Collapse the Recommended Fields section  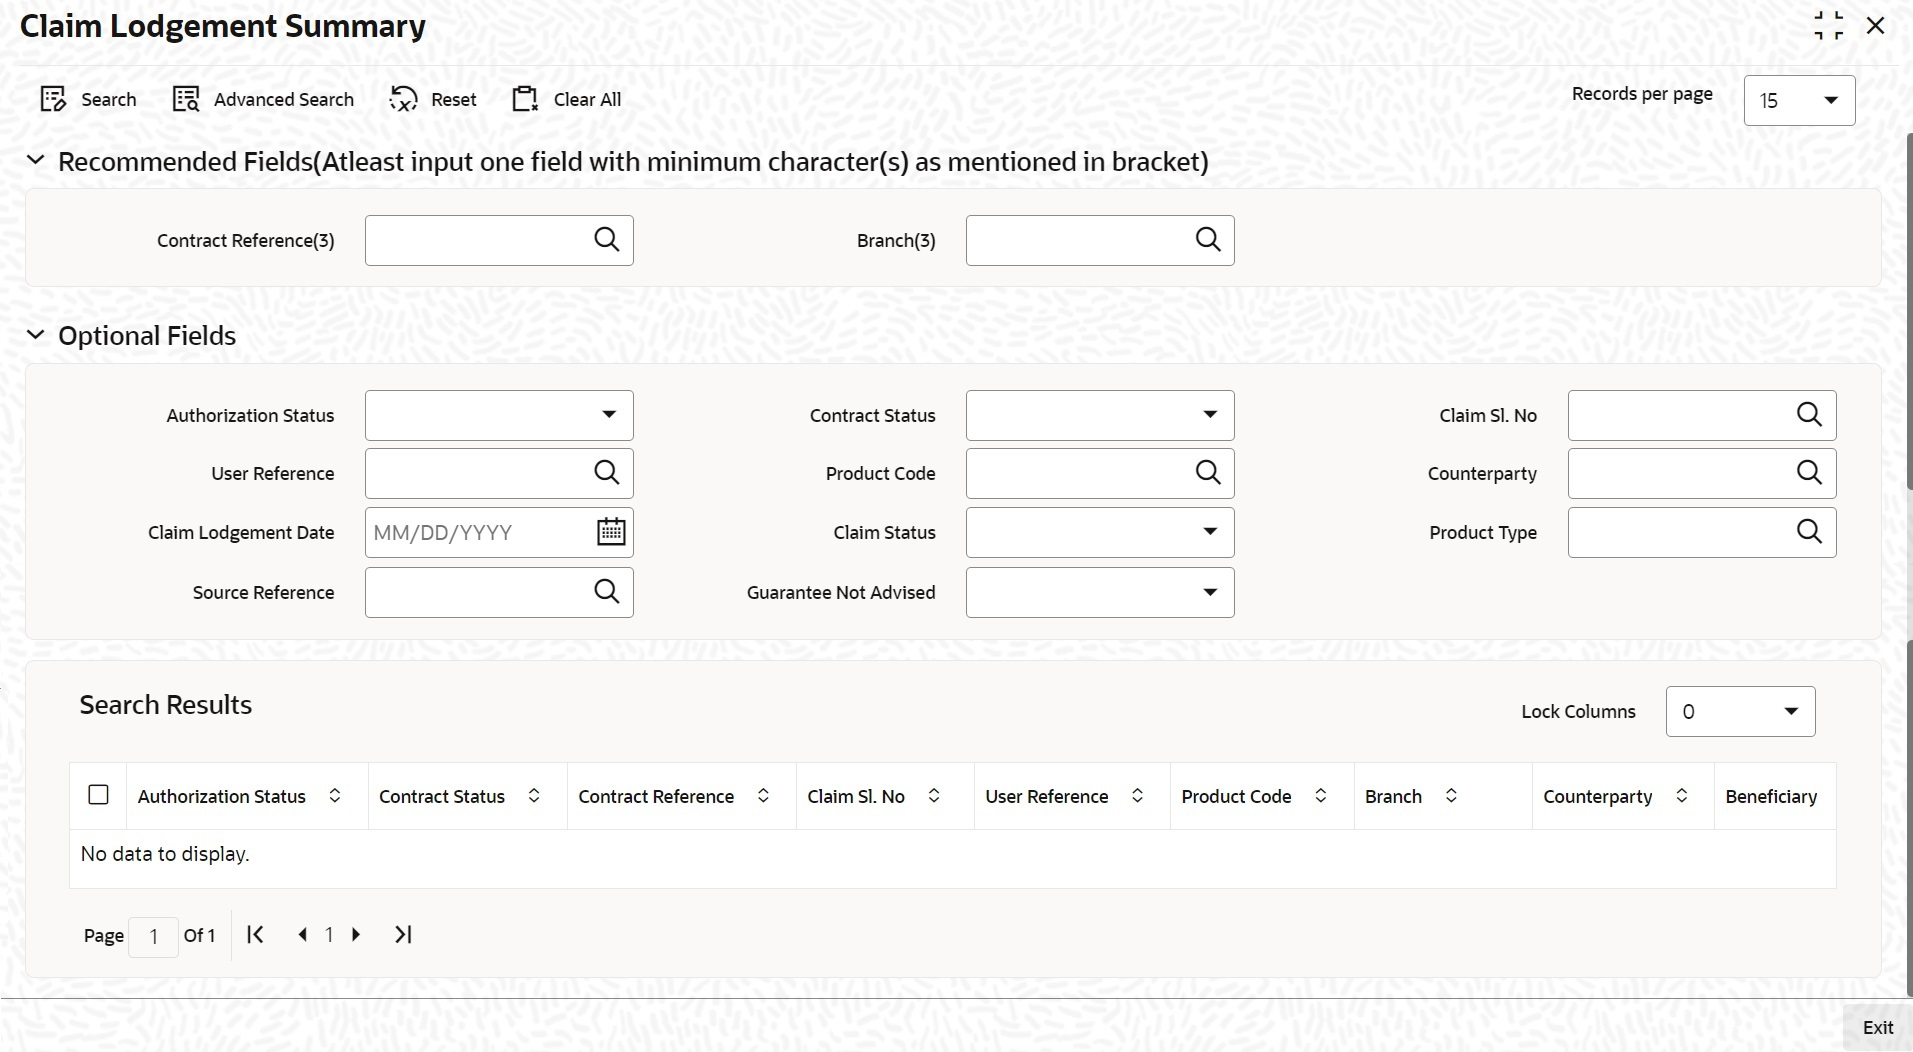35,161
